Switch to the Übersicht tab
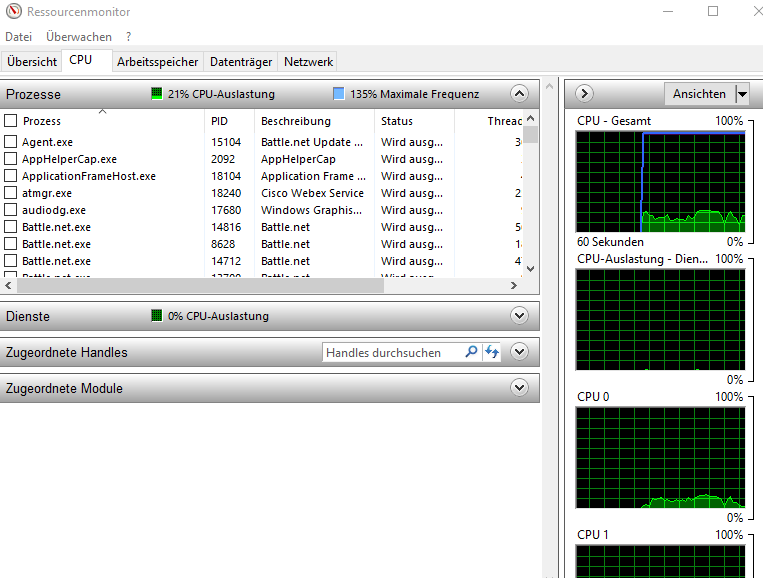This screenshot has width=763, height=578. click(32, 62)
